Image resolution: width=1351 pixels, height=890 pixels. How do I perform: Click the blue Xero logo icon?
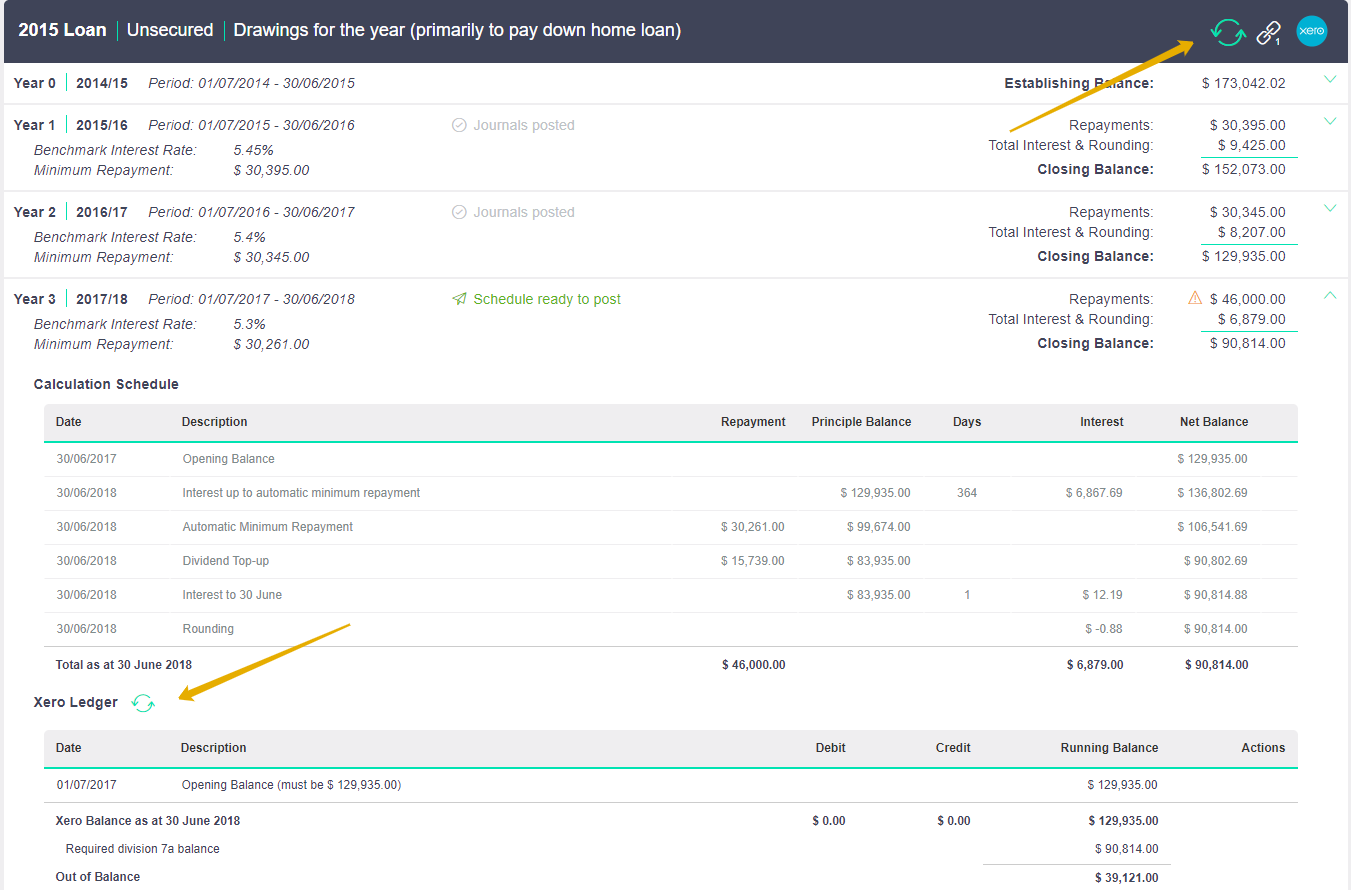click(x=1312, y=31)
